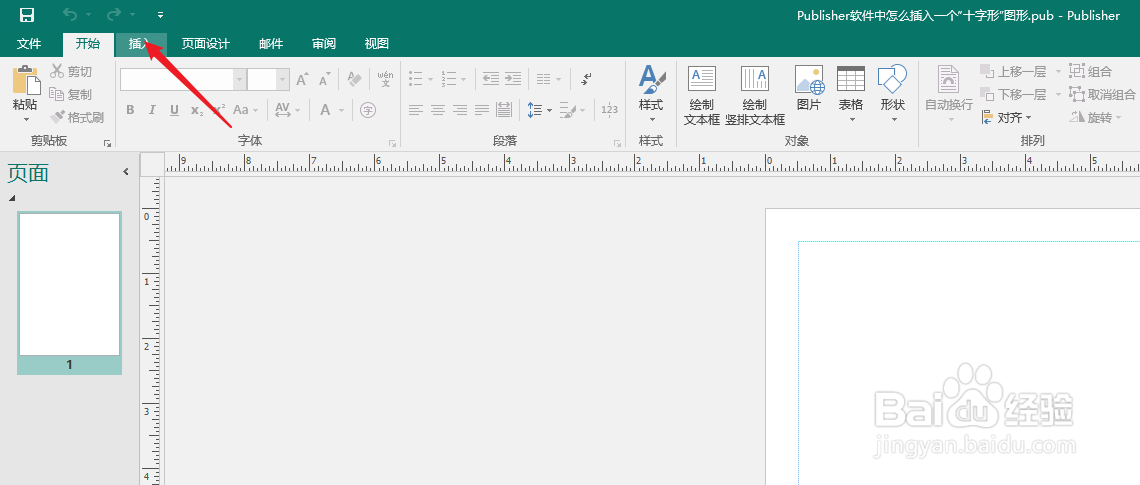Click the columns icon in 段落 group
The height and width of the screenshot is (485, 1140).
pos(544,78)
